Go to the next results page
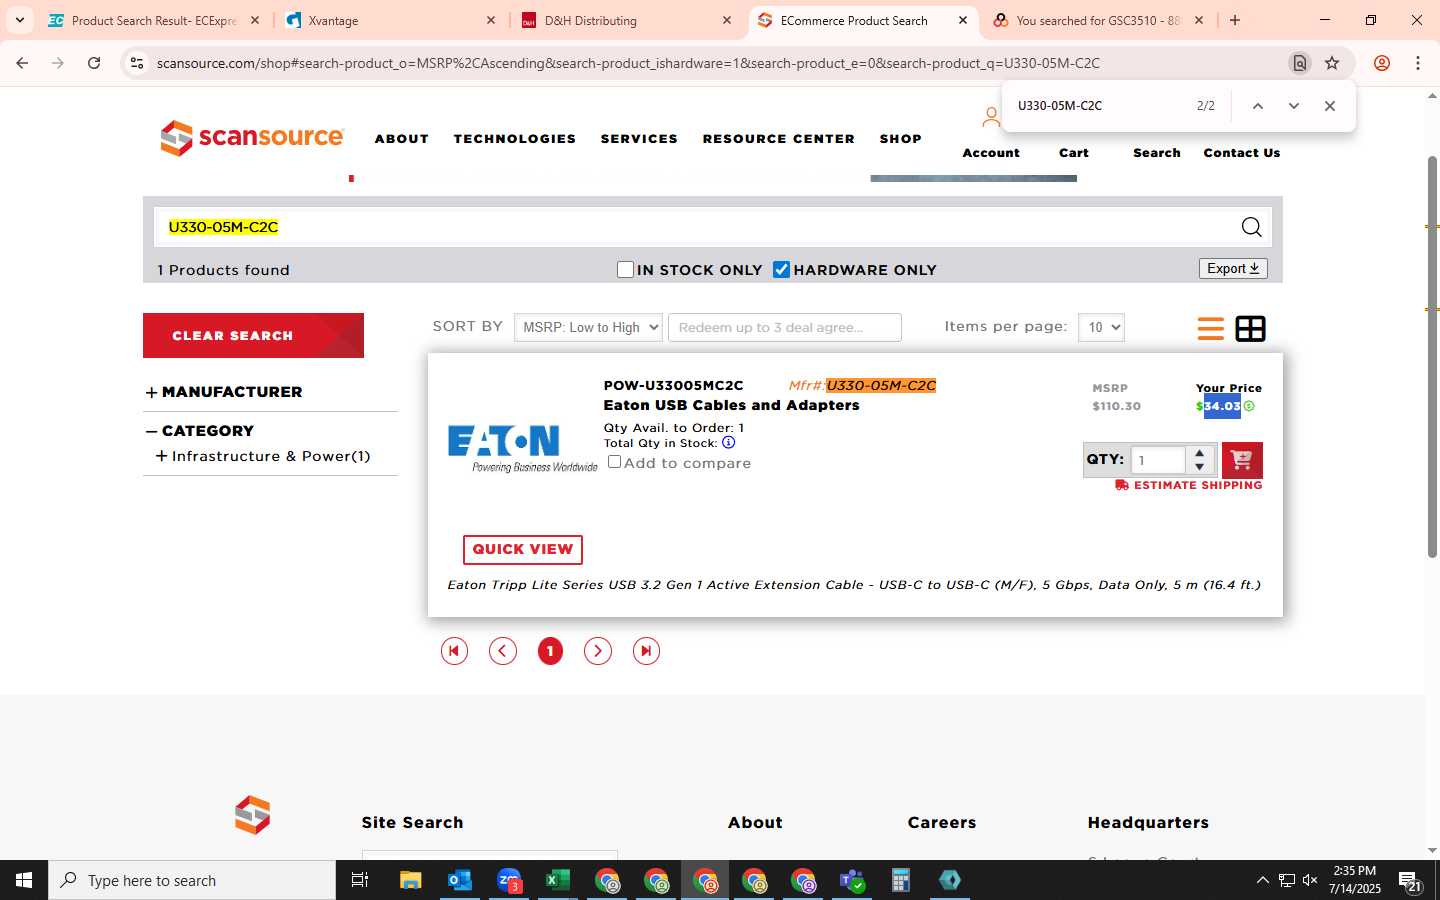The width and height of the screenshot is (1440, 900). click(x=598, y=651)
